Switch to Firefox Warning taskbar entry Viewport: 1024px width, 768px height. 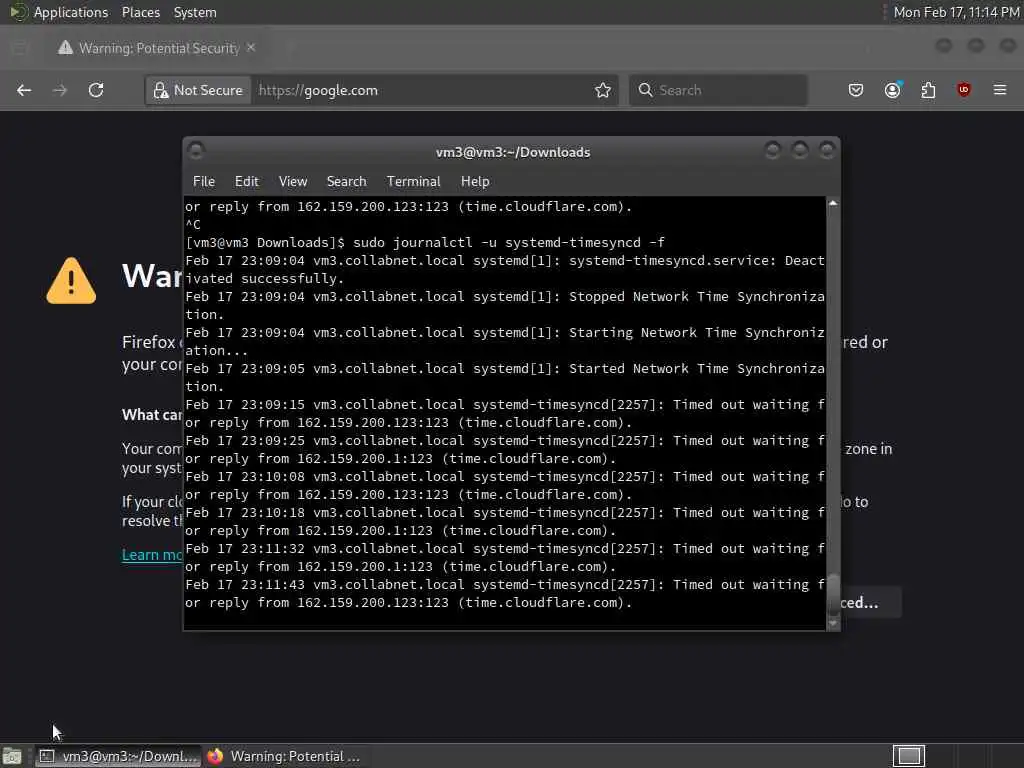(283, 756)
